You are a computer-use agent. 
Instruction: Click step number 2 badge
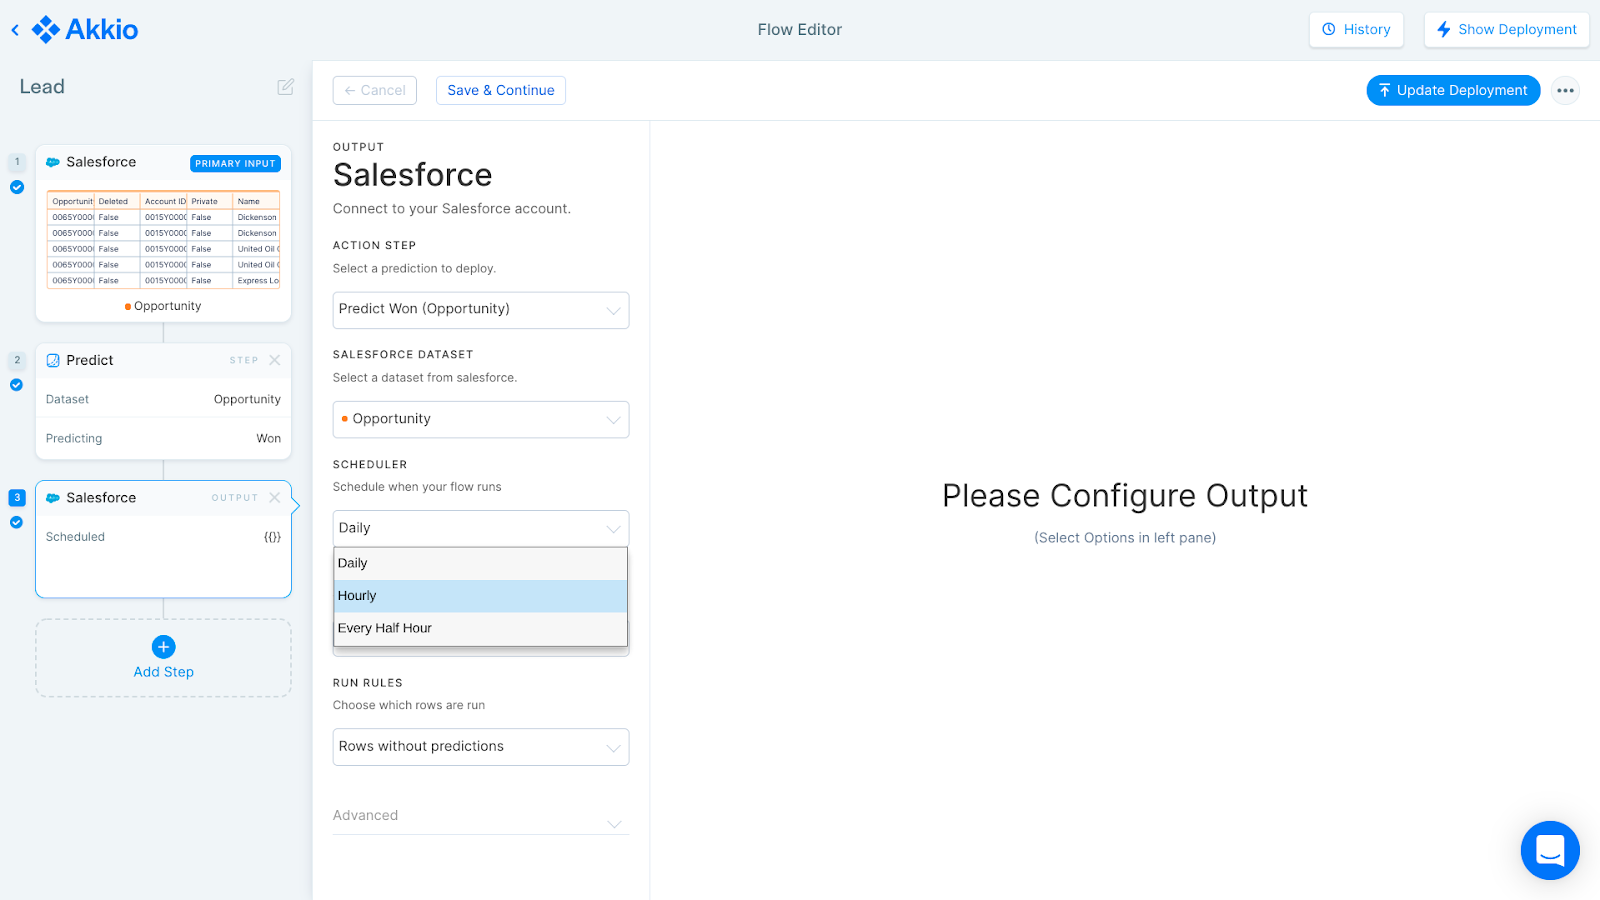click(x=17, y=360)
